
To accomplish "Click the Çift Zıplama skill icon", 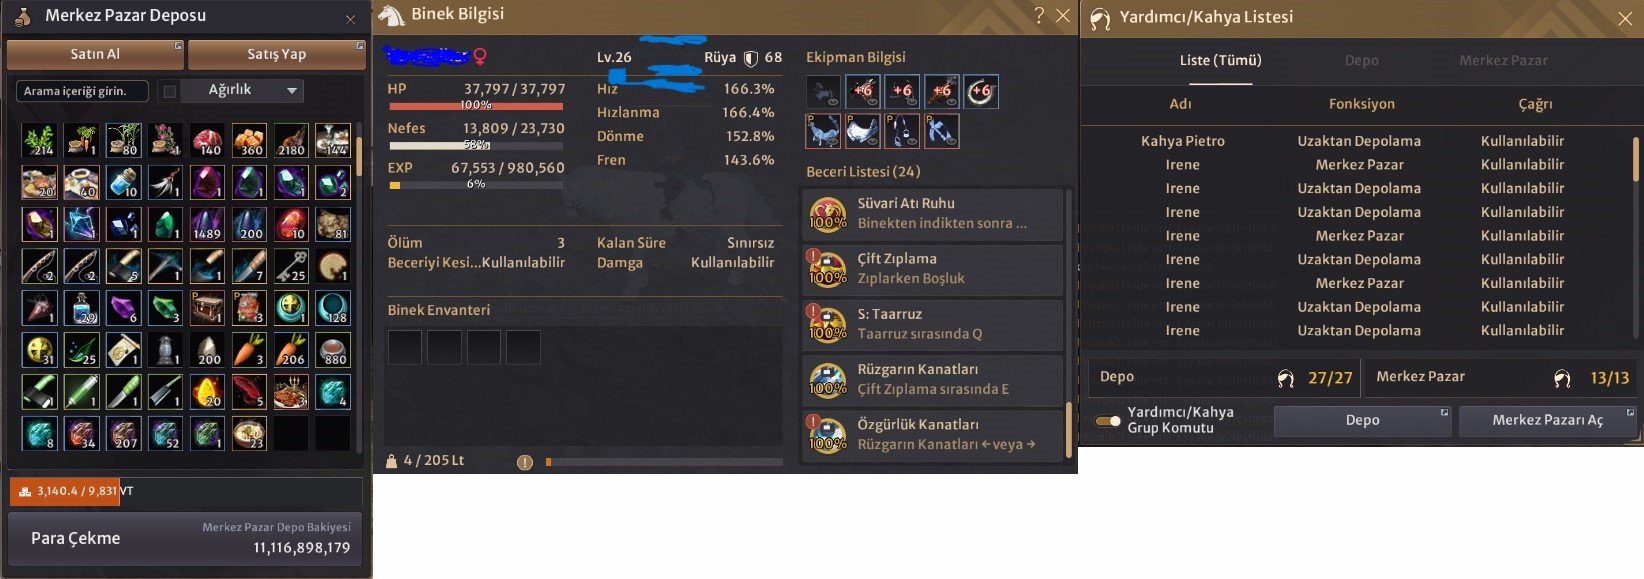I will [x=828, y=268].
